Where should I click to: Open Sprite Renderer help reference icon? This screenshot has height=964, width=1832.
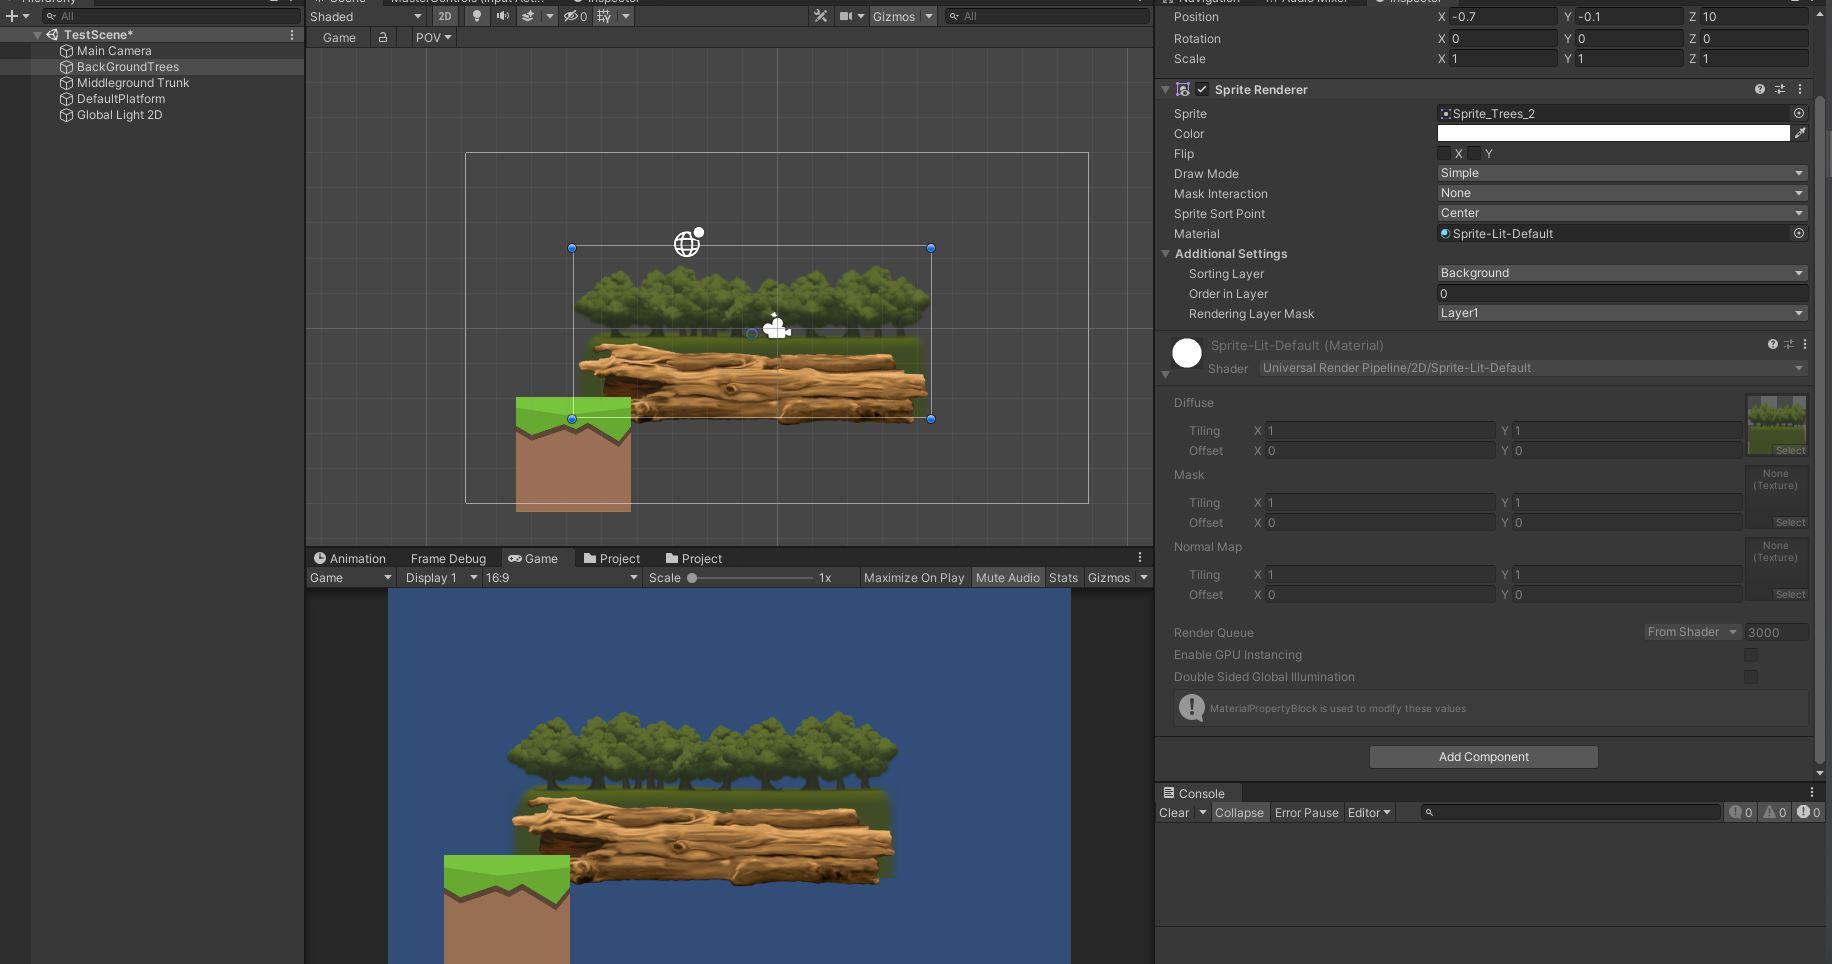(1760, 89)
